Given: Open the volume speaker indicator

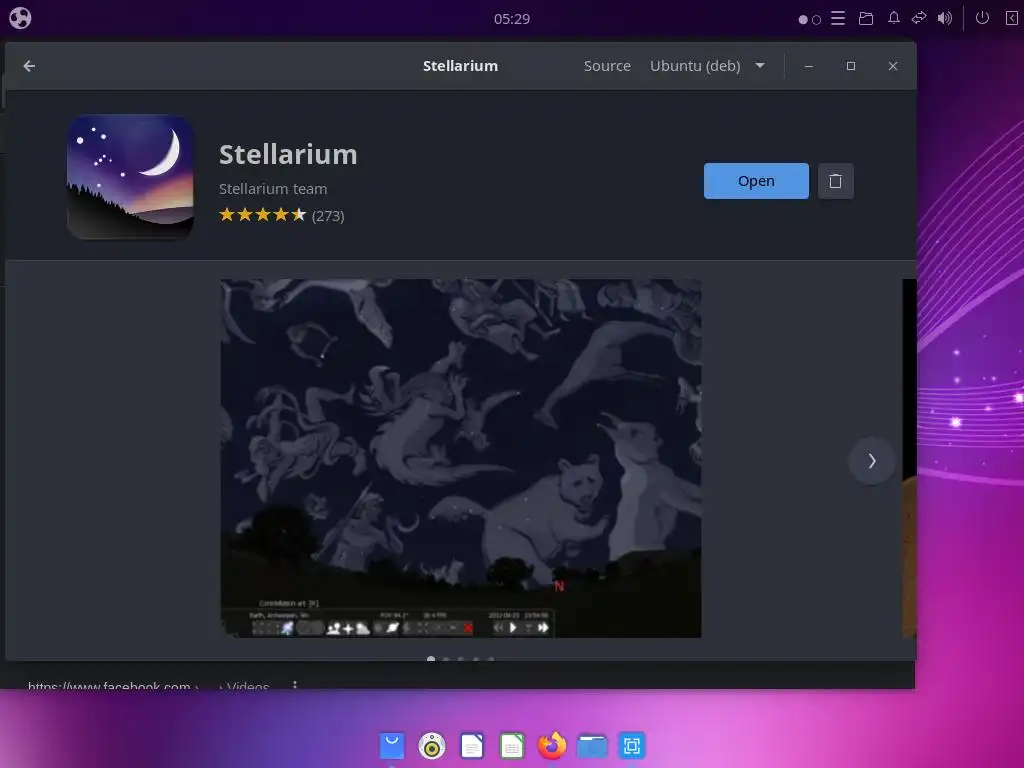Looking at the screenshot, I should (944, 18).
